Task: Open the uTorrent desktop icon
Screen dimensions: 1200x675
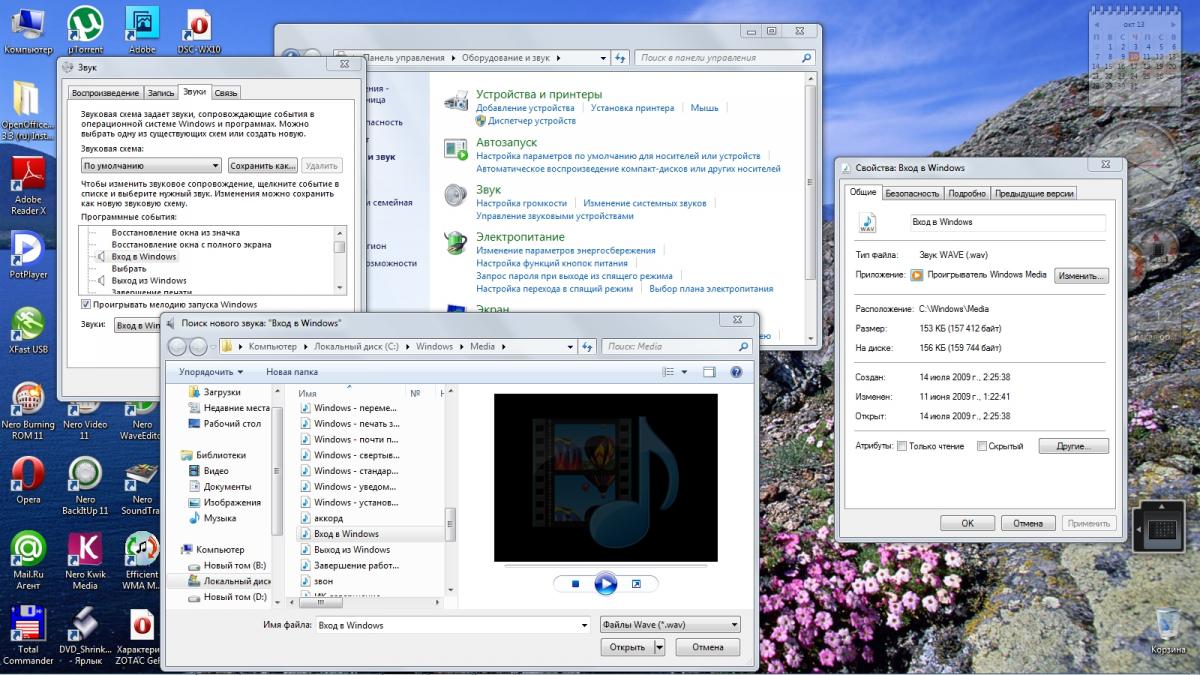Action: [x=85, y=24]
